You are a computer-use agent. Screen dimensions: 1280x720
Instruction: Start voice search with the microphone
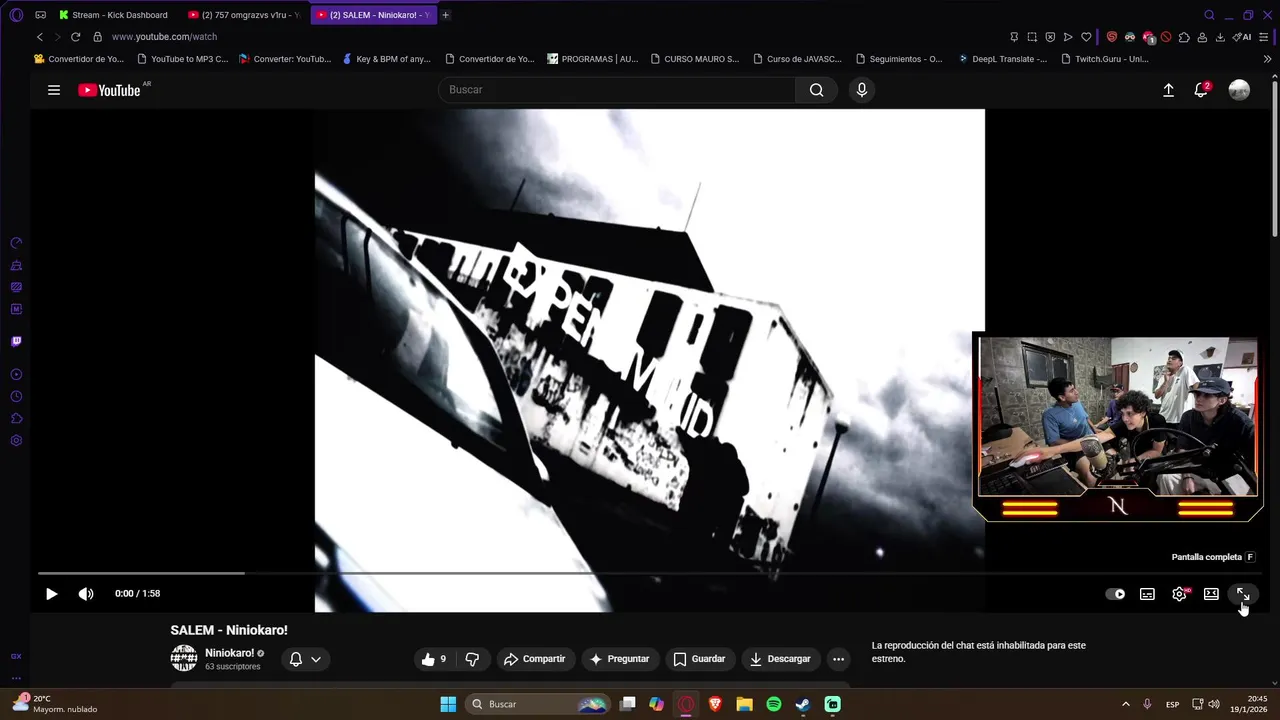[x=862, y=90]
